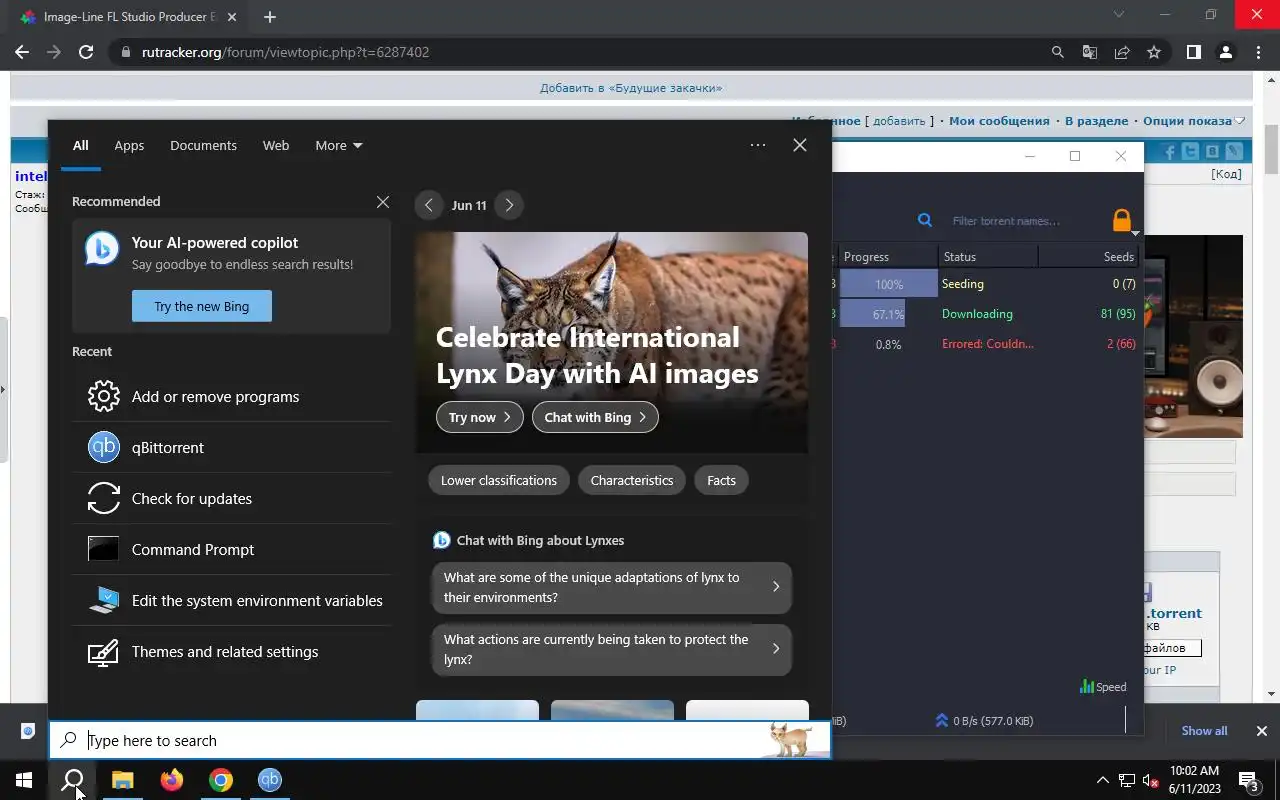
Task: Click the Chrome address bar URL
Action: tap(285, 52)
